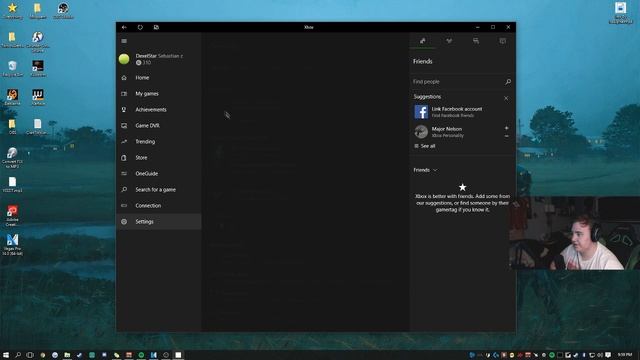This screenshot has height=360, width=640.
Task: Click the third icon in Xbox title bar
Action: tap(156, 27)
